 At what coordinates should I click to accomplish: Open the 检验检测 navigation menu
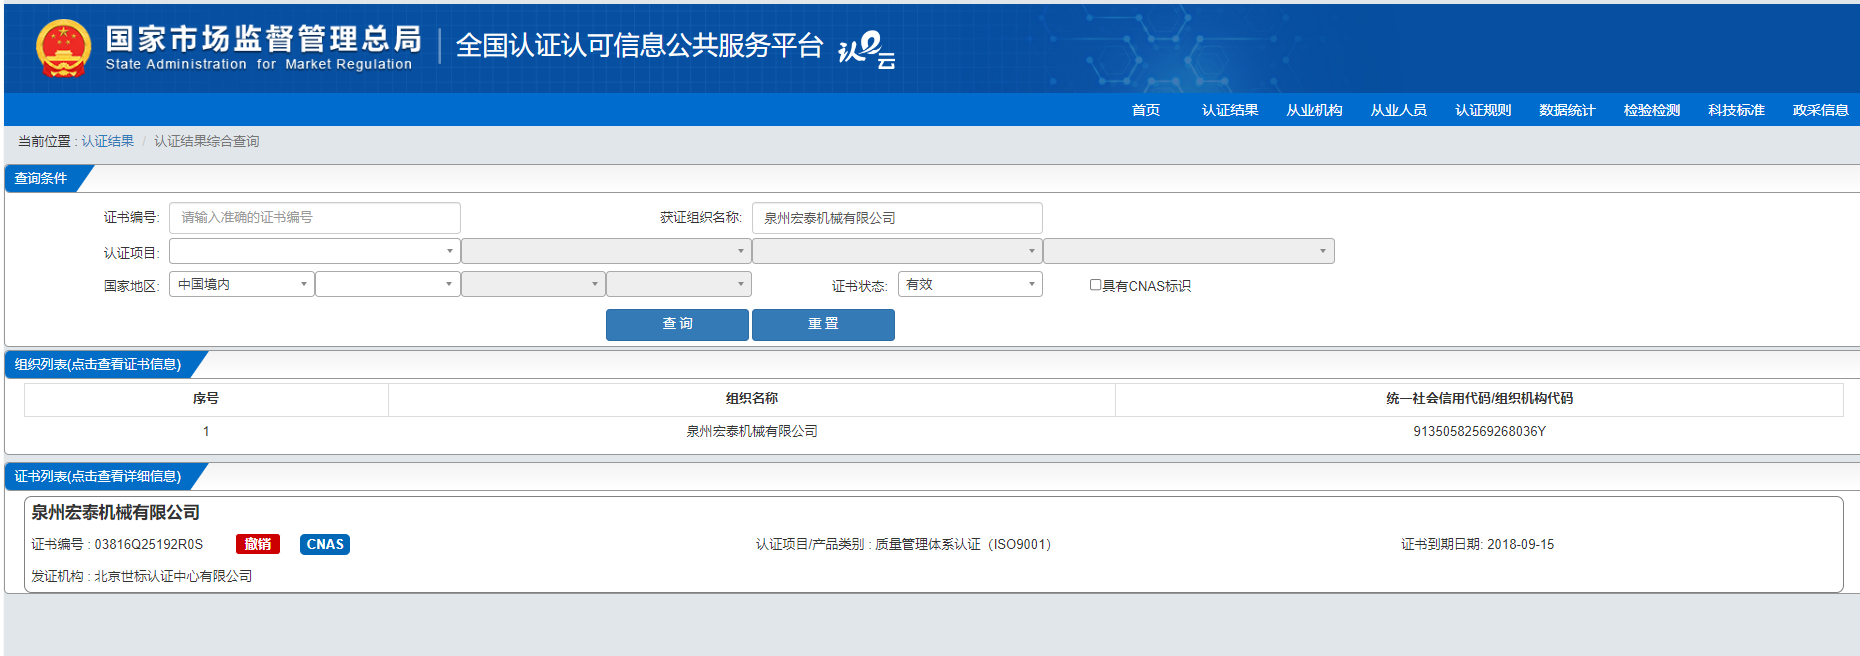(x=1652, y=110)
